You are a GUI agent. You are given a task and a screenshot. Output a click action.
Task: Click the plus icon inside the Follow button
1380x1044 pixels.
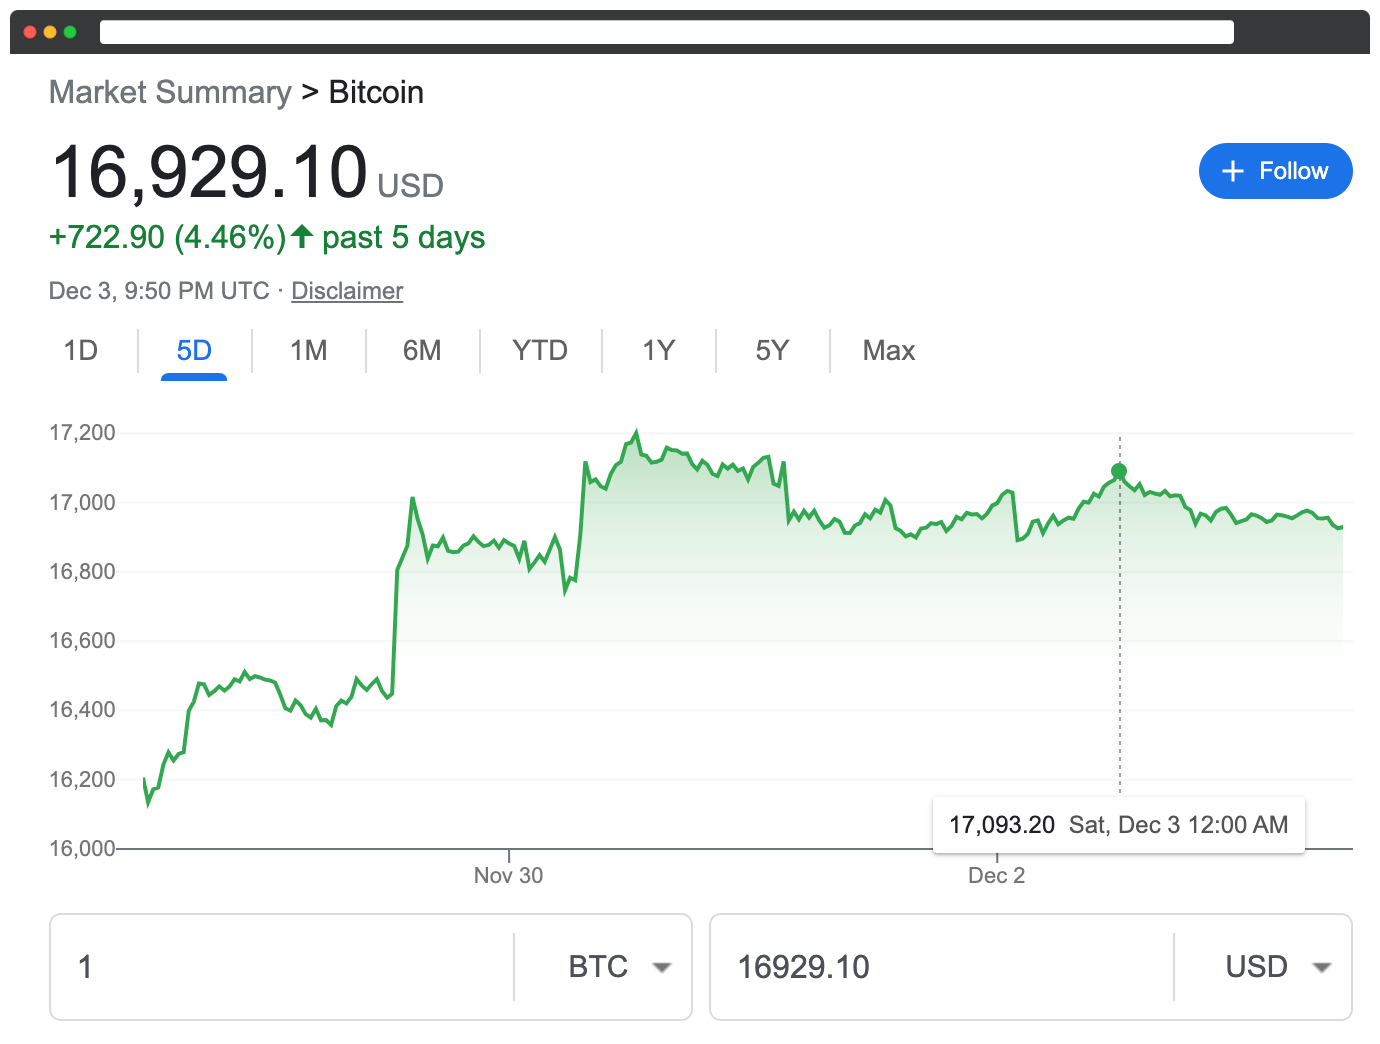point(1233,171)
